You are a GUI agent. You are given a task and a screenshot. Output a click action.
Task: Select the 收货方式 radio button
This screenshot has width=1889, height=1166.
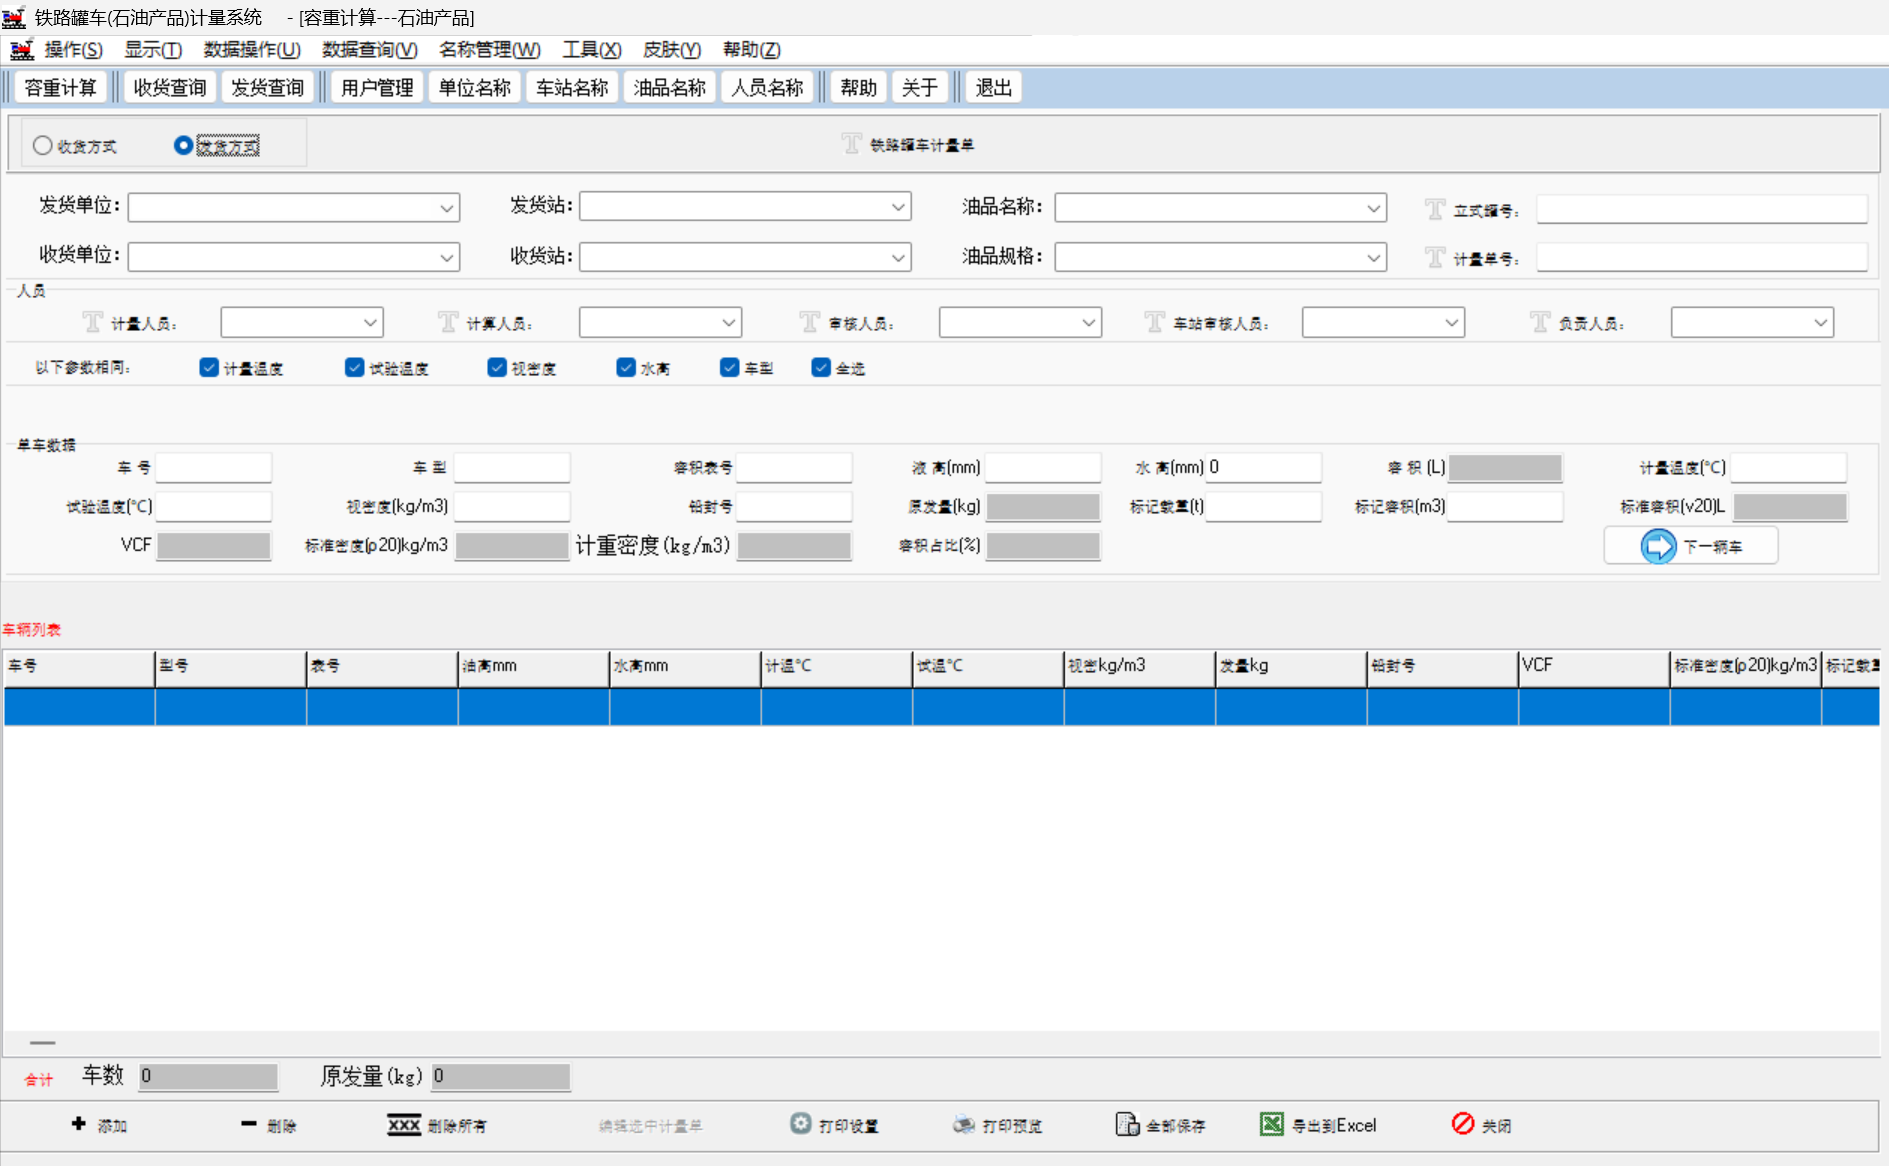point(43,146)
